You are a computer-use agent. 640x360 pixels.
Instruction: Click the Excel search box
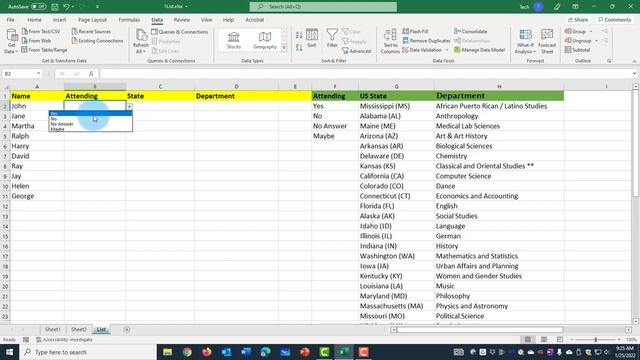point(323,7)
